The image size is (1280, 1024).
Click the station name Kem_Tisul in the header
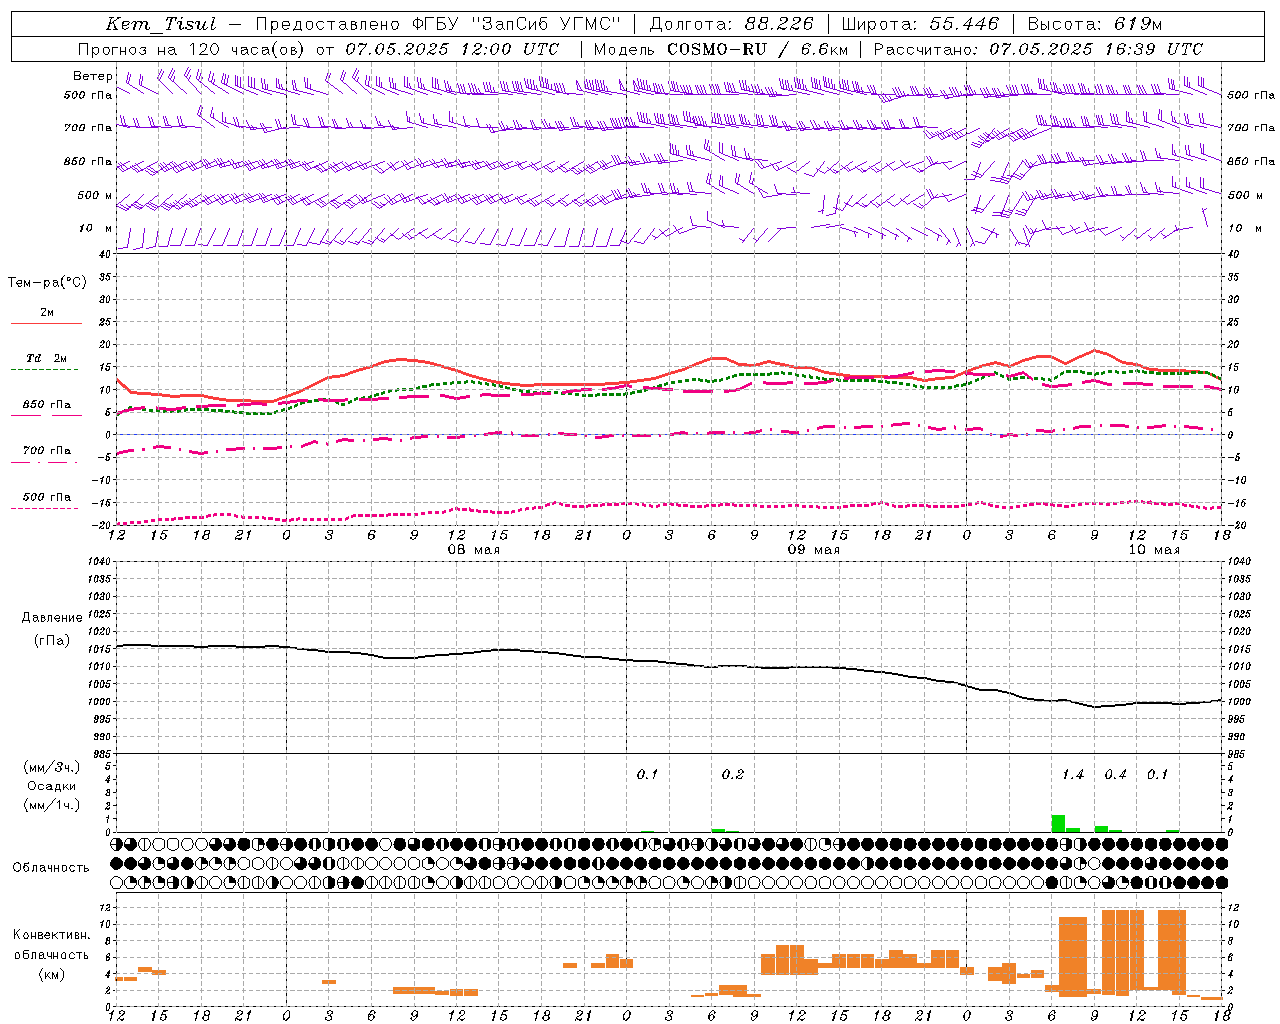161,24
